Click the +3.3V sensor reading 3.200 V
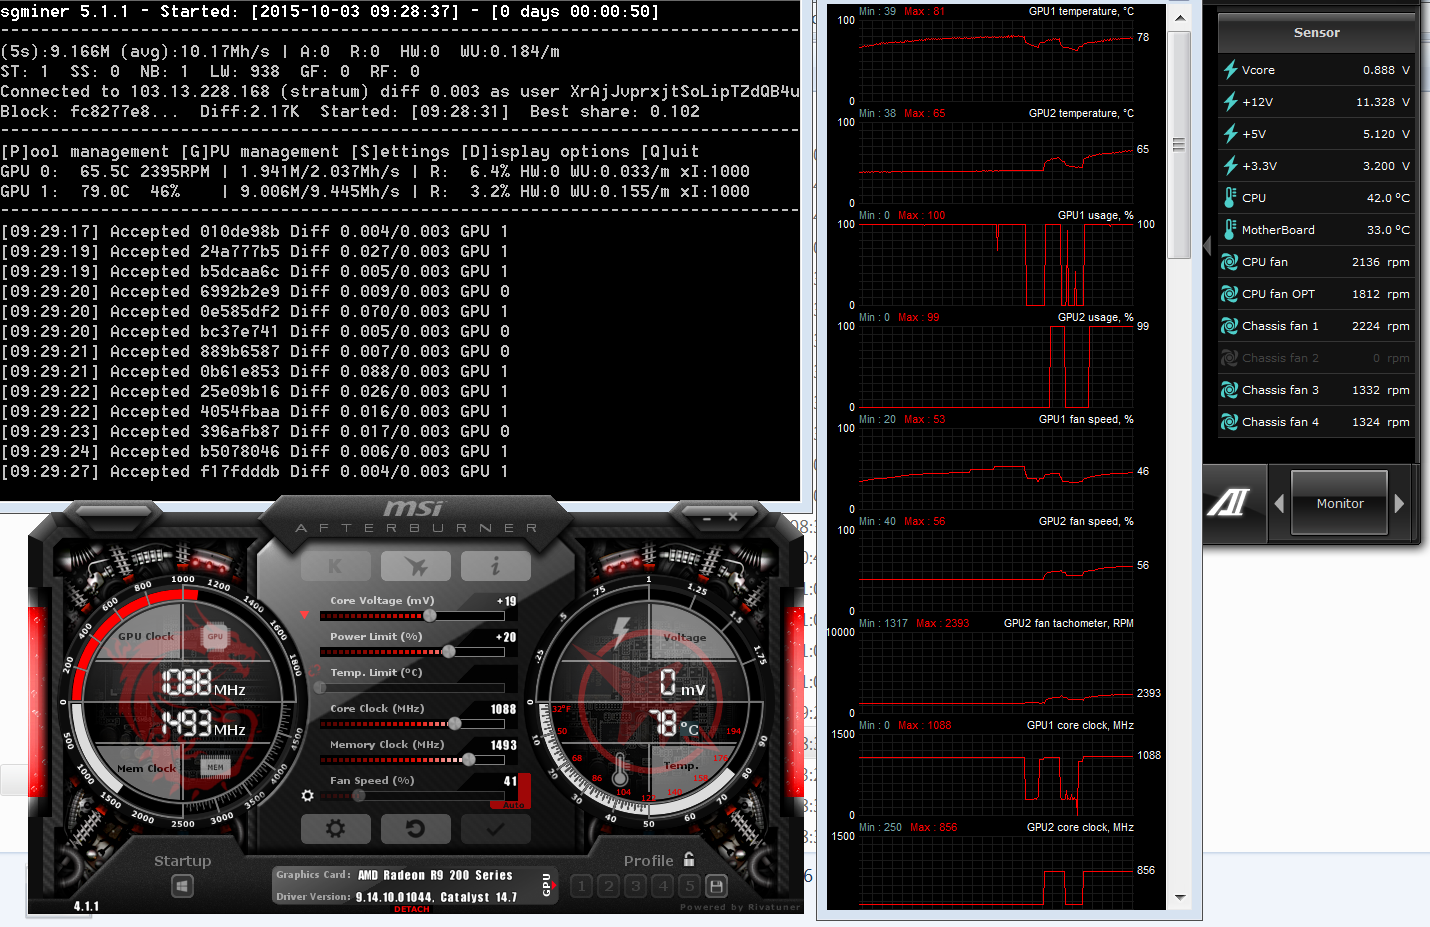The height and width of the screenshot is (927, 1430). pos(1386,166)
